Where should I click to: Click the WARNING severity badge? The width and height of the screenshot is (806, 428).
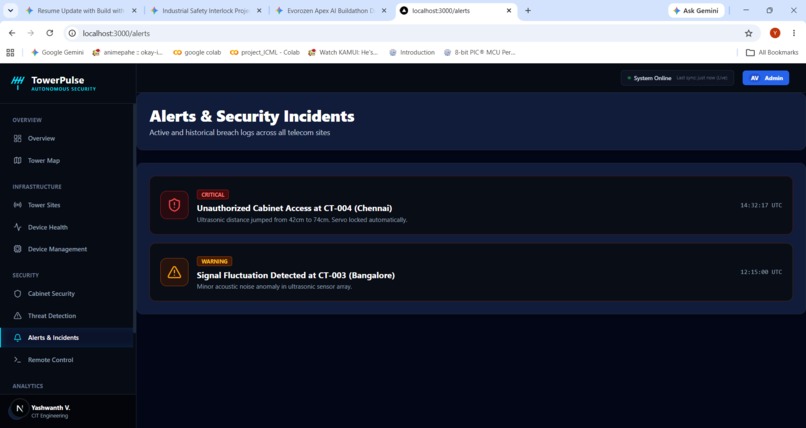[214, 261]
